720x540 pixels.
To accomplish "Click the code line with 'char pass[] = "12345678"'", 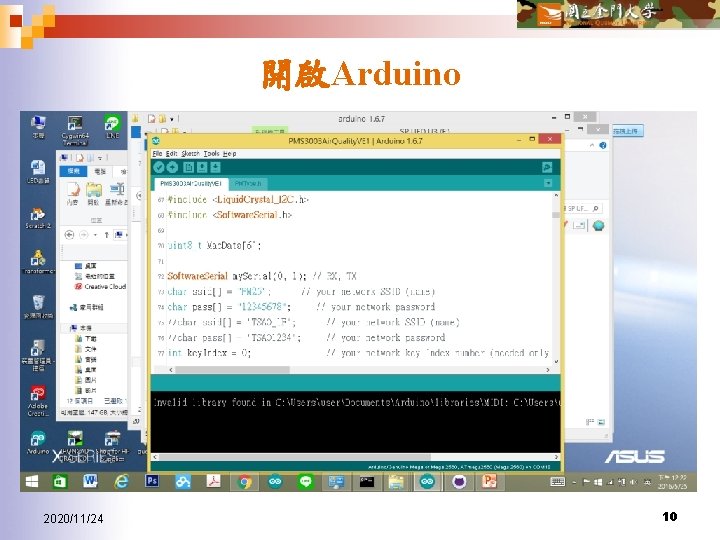I will [301, 307].
